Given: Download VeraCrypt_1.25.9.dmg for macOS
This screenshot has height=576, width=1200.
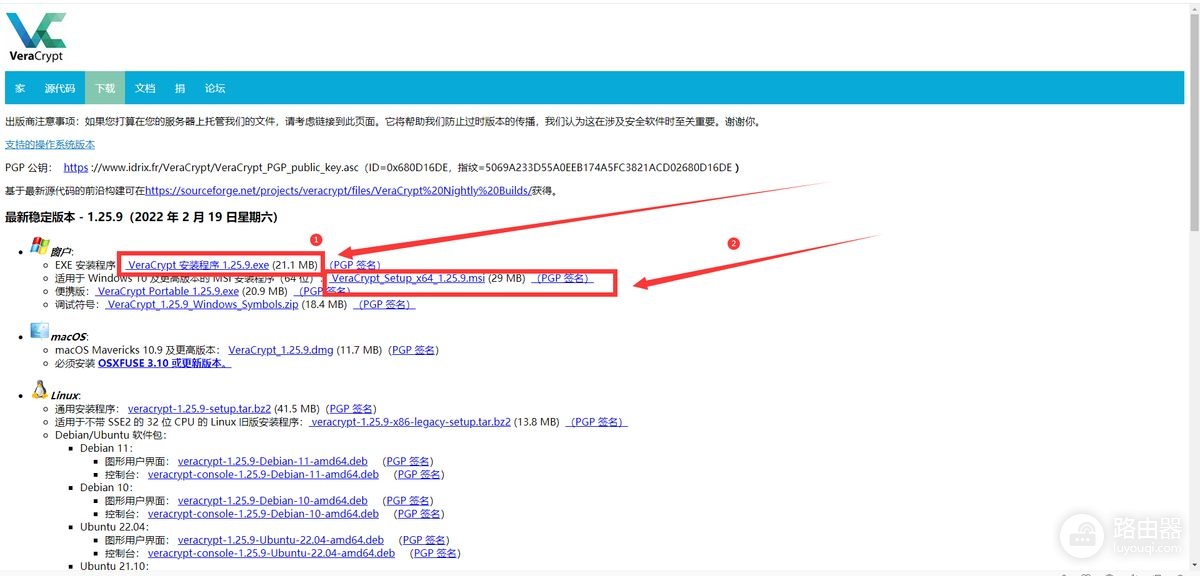Looking at the screenshot, I should pyautogui.click(x=279, y=350).
